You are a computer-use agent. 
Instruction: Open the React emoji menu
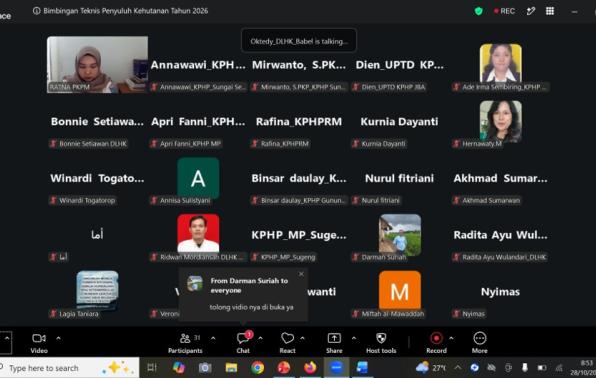287,343
